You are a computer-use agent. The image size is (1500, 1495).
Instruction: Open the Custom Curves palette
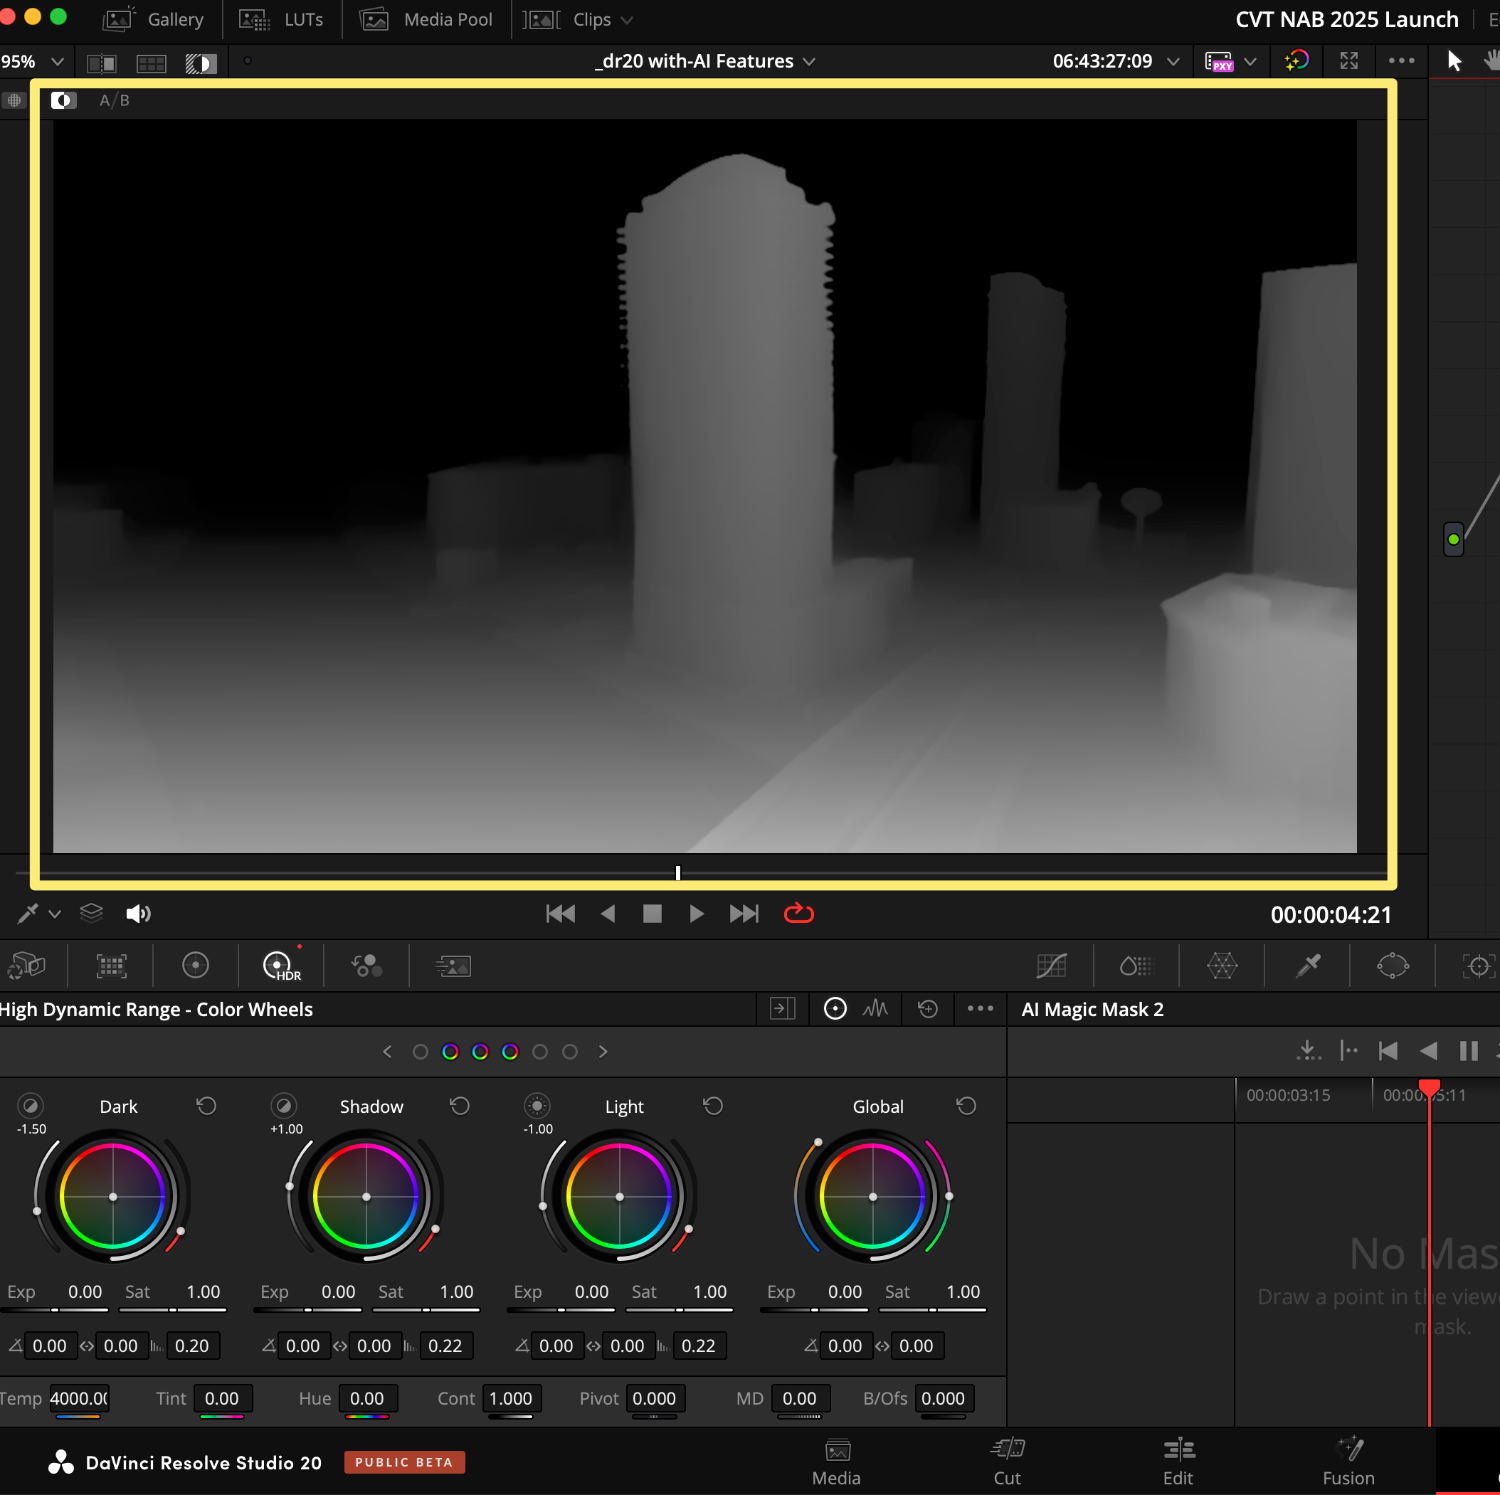[1051, 965]
